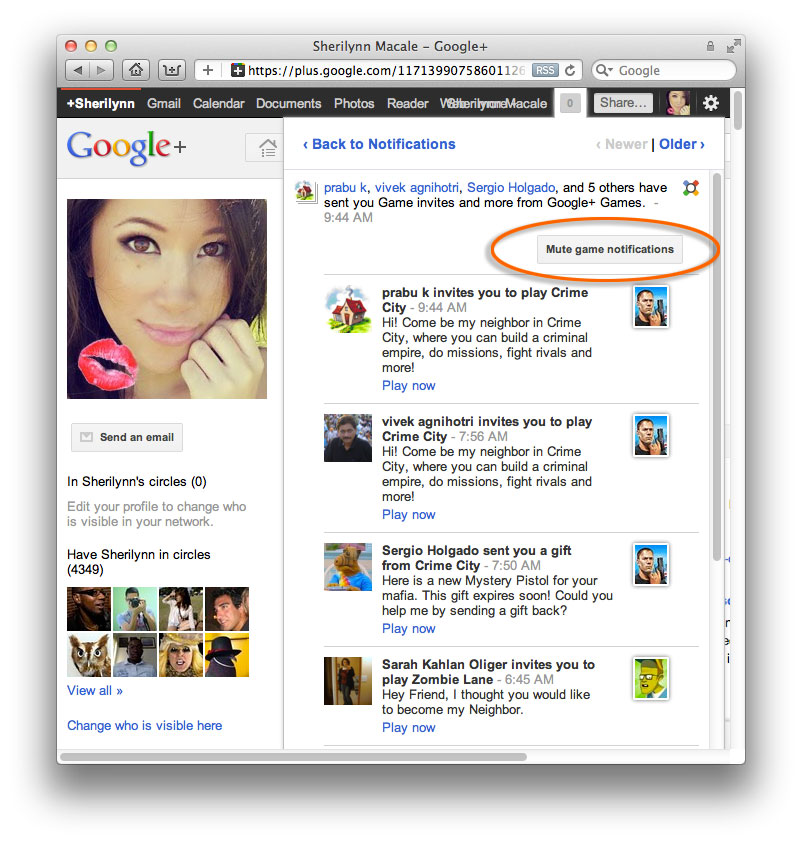Click Change who is visible here
802x843 pixels.
[x=145, y=725]
